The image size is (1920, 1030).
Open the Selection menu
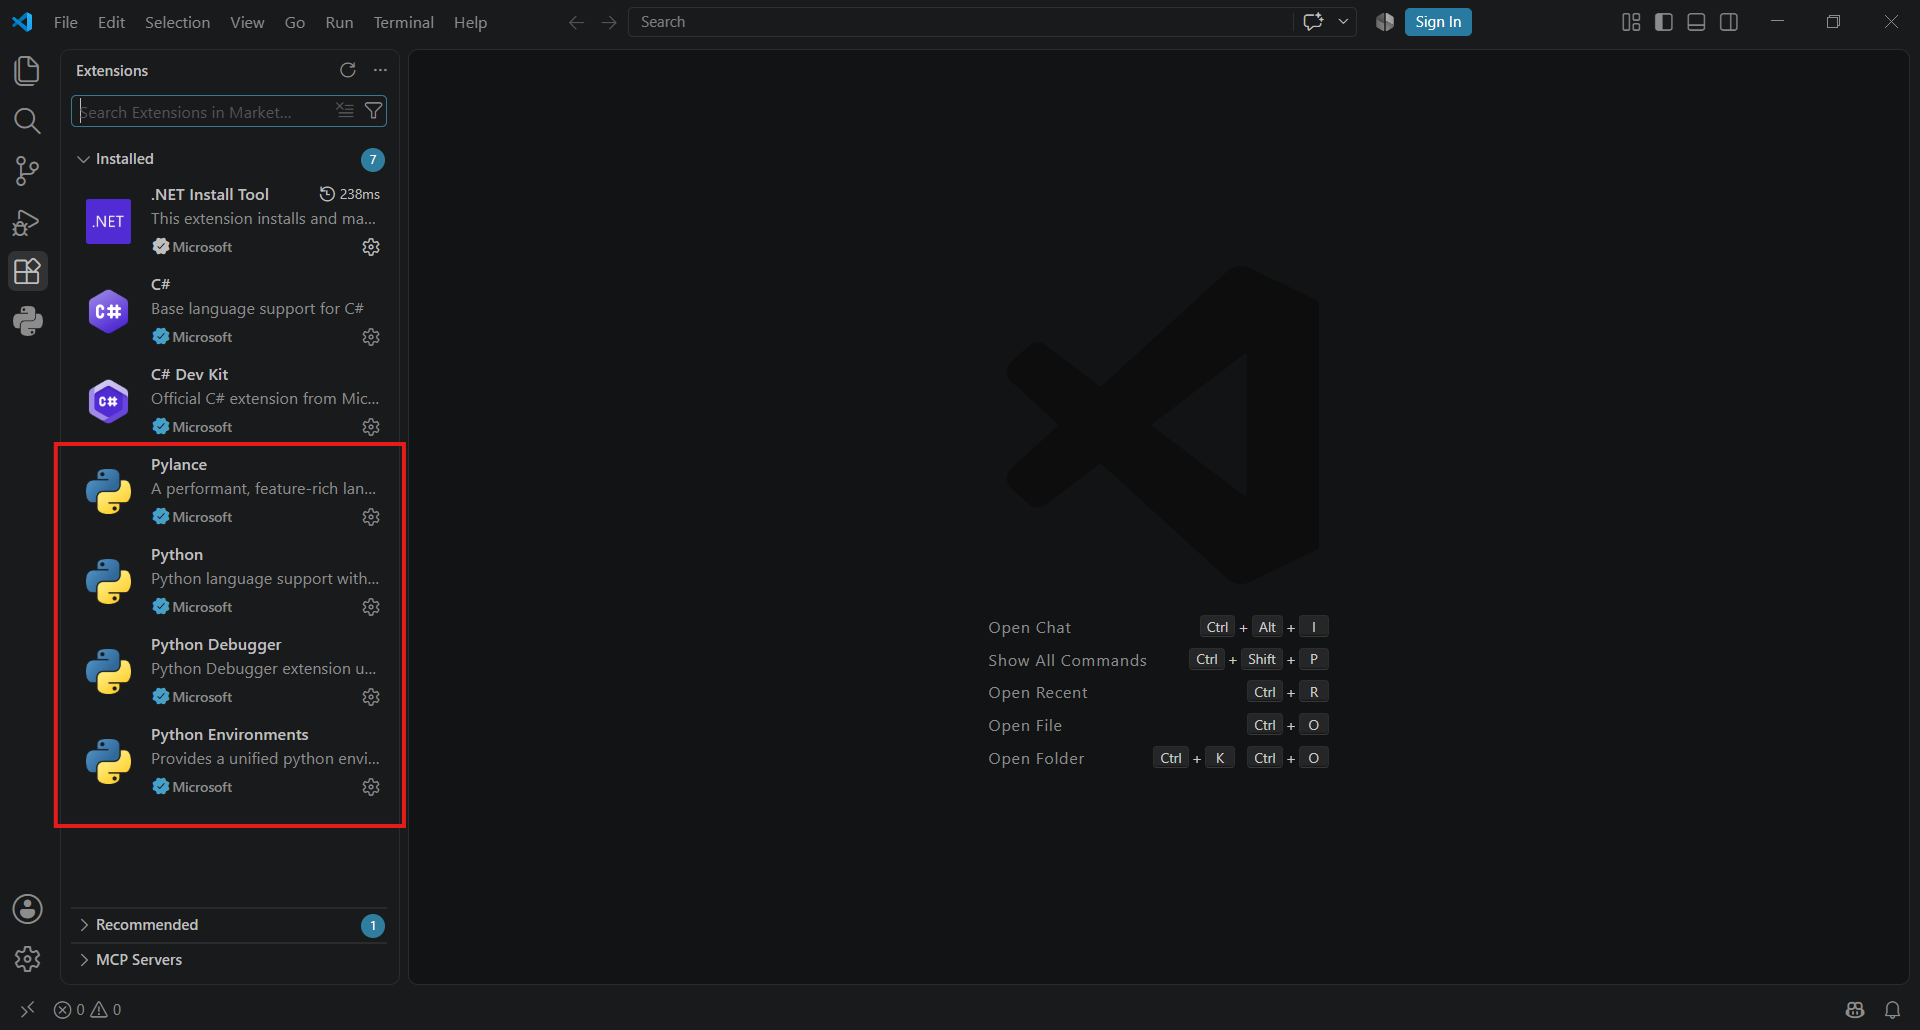177,22
